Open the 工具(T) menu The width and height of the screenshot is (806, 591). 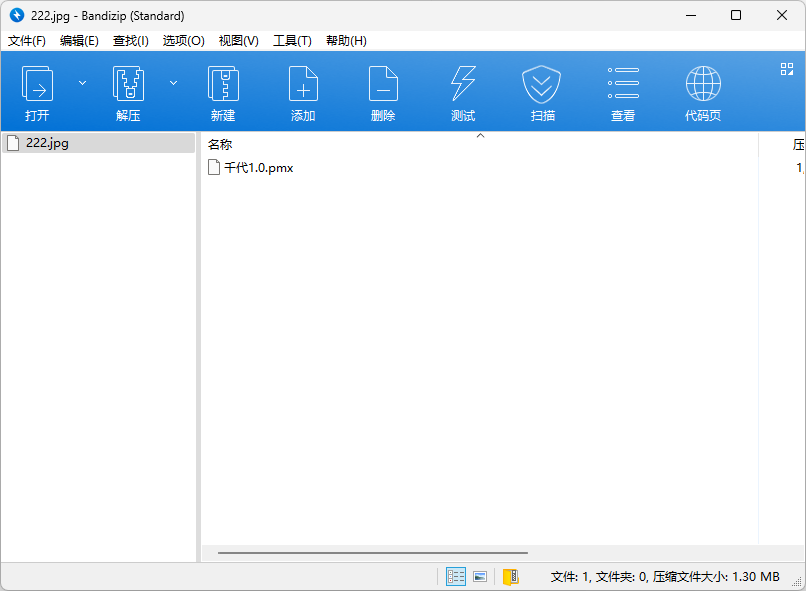[x=292, y=41]
